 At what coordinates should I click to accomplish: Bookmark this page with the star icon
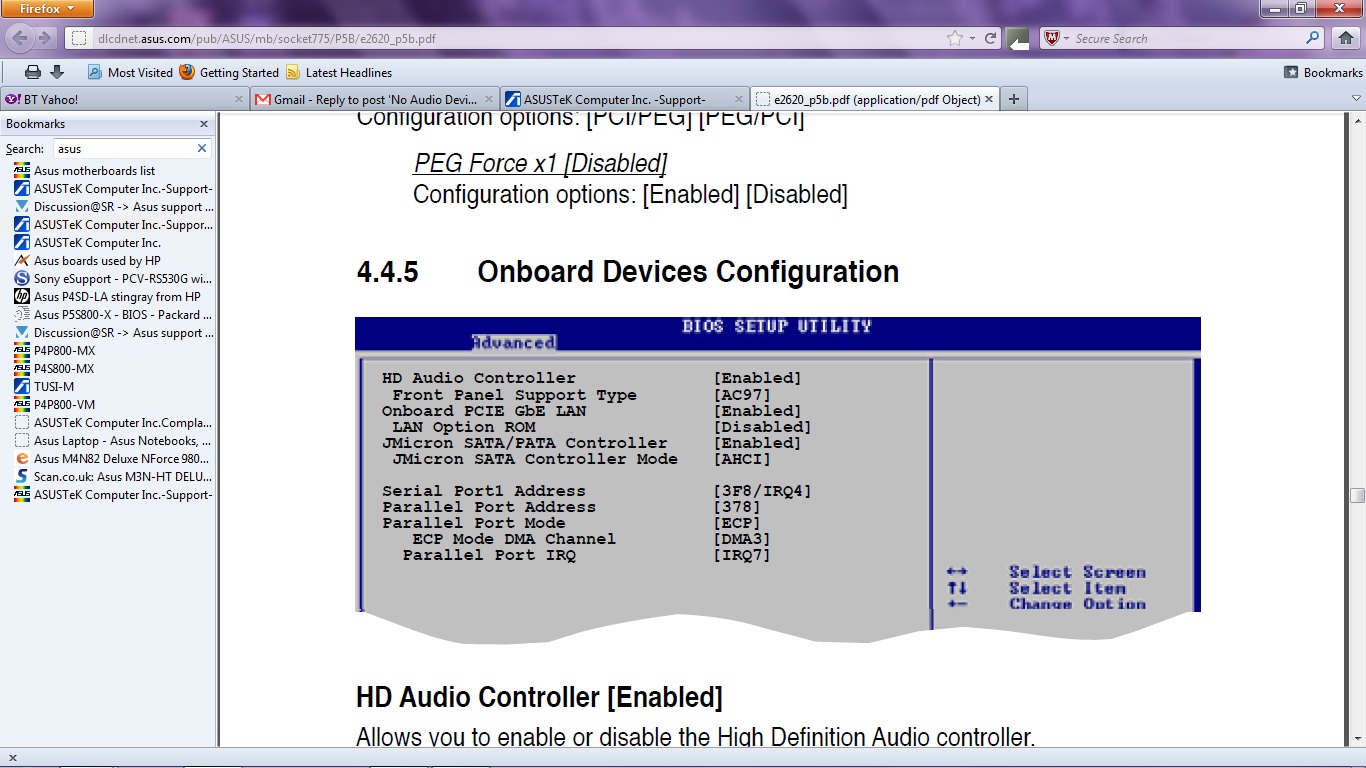coord(955,38)
